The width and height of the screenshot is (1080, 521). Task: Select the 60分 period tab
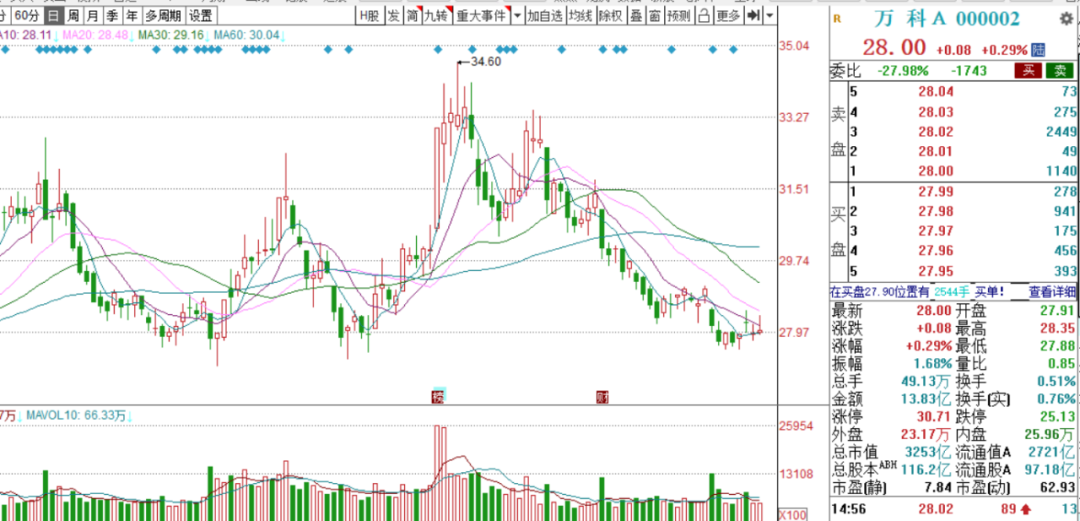tap(28, 15)
